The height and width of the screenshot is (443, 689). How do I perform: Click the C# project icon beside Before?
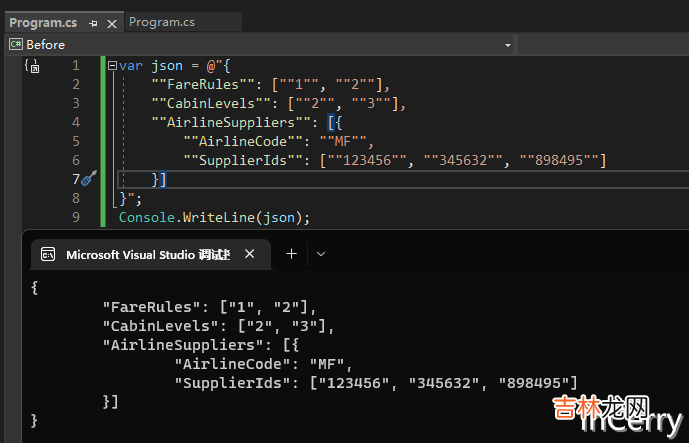click(x=15, y=44)
